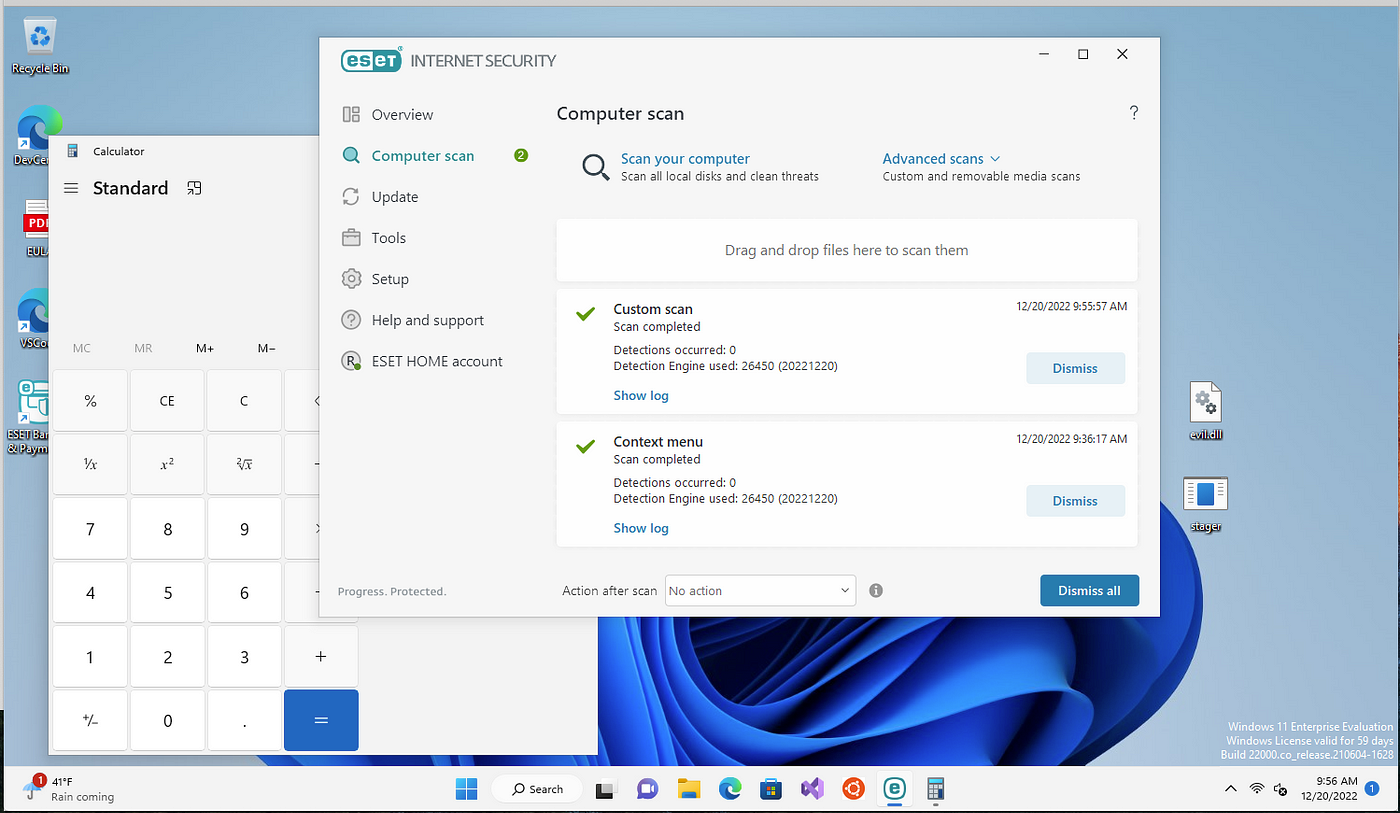Open Task View from the taskbar
Viewport: 1400px width, 813px height.
point(605,789)
